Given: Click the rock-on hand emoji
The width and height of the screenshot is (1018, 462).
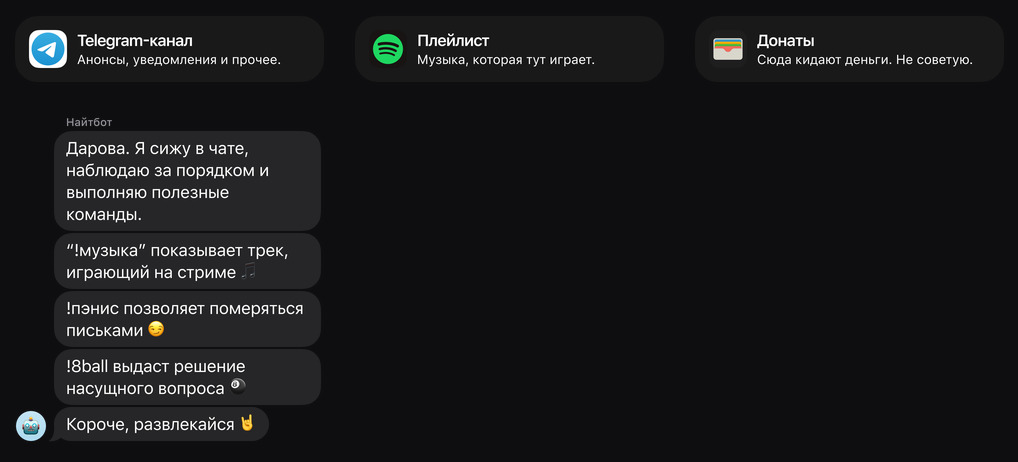Looking at the screenshot, I should tap(246, 424).
